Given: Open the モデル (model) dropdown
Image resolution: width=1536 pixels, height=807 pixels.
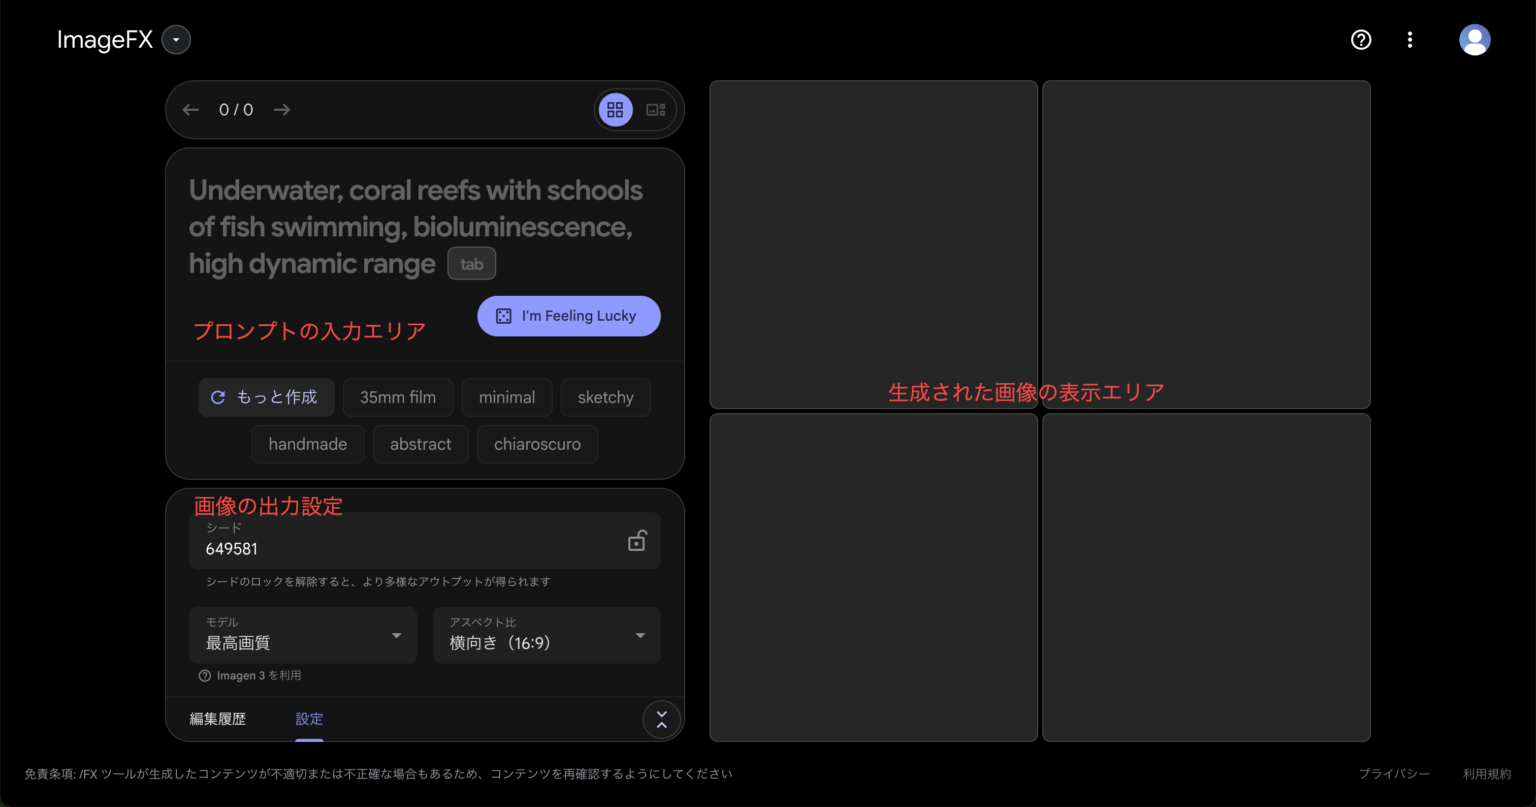Looking at the screenshot, I should pyautogui.click(x=303, y=635).
